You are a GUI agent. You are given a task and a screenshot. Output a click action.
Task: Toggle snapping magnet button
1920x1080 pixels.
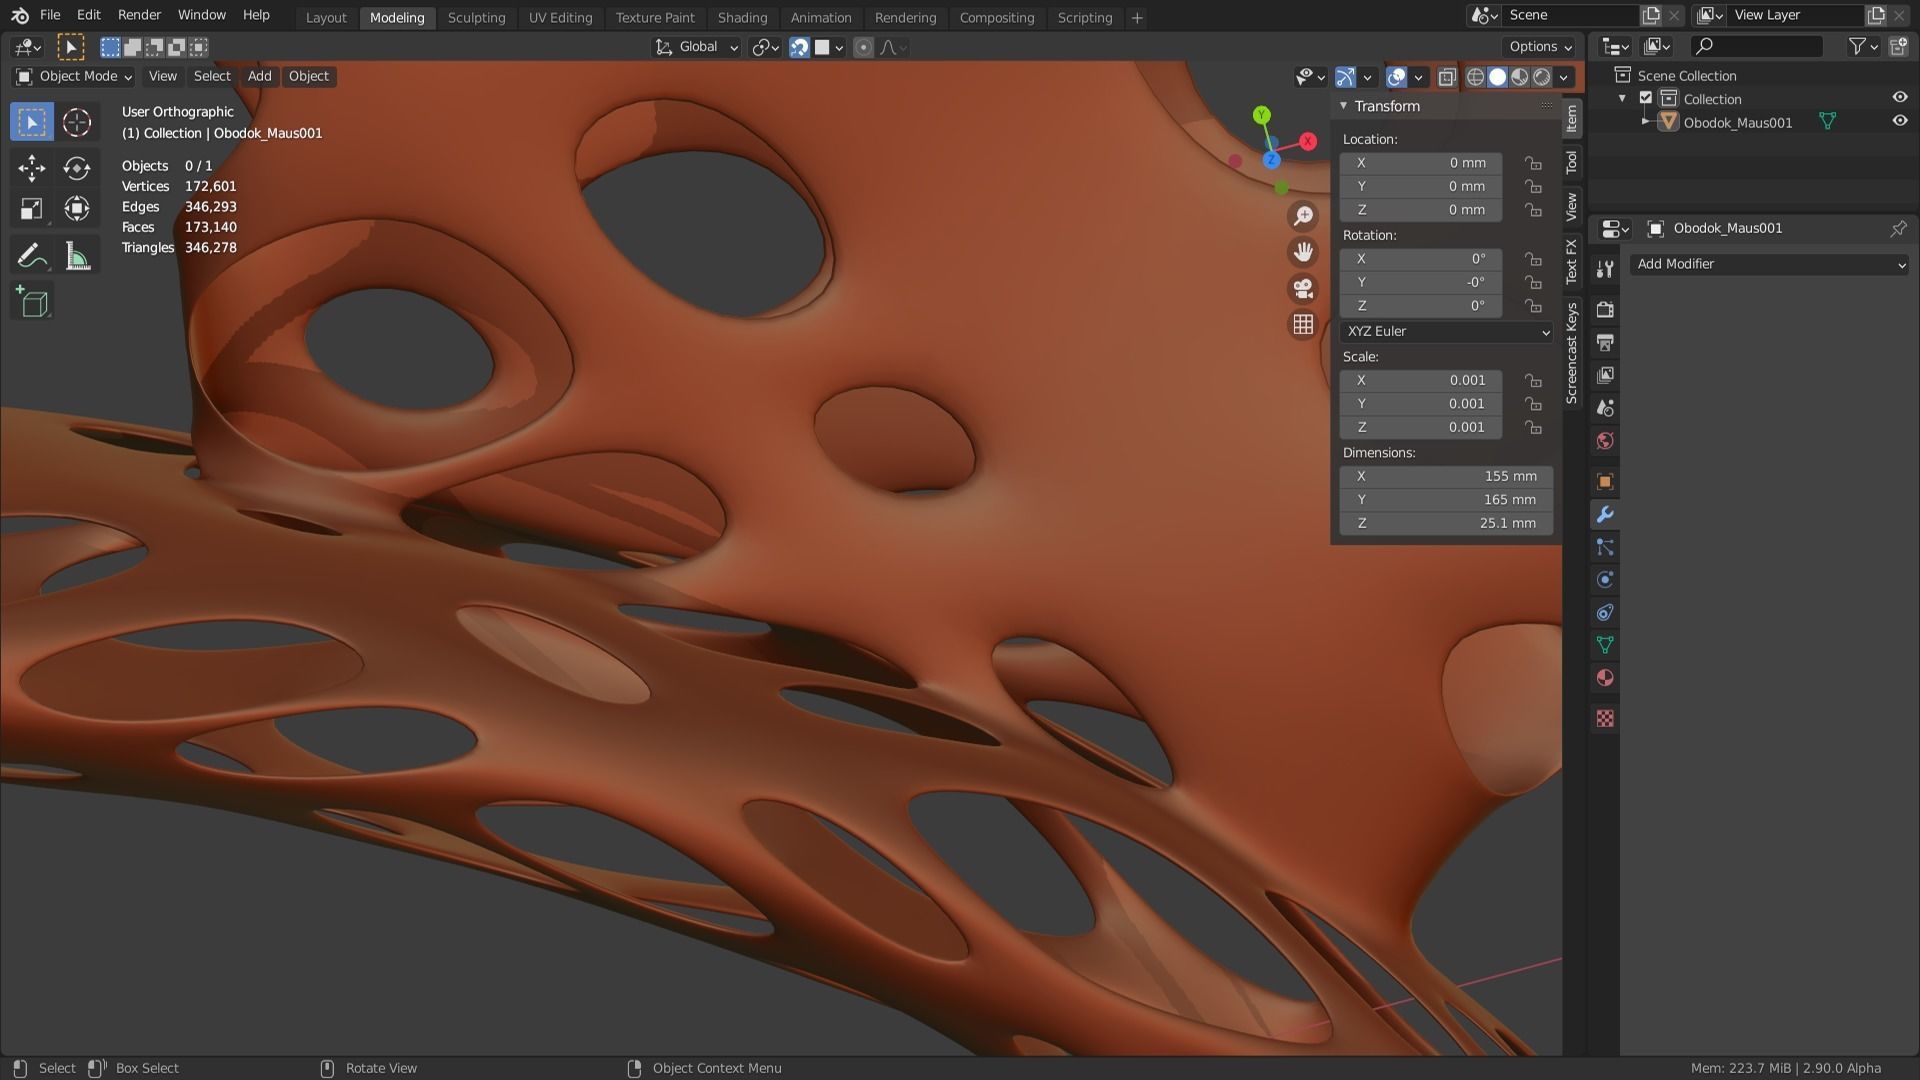coord(799,47)
